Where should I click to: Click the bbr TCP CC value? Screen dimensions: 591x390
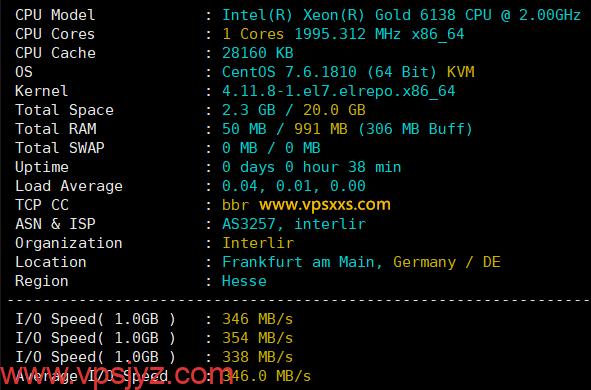point(236,205)
